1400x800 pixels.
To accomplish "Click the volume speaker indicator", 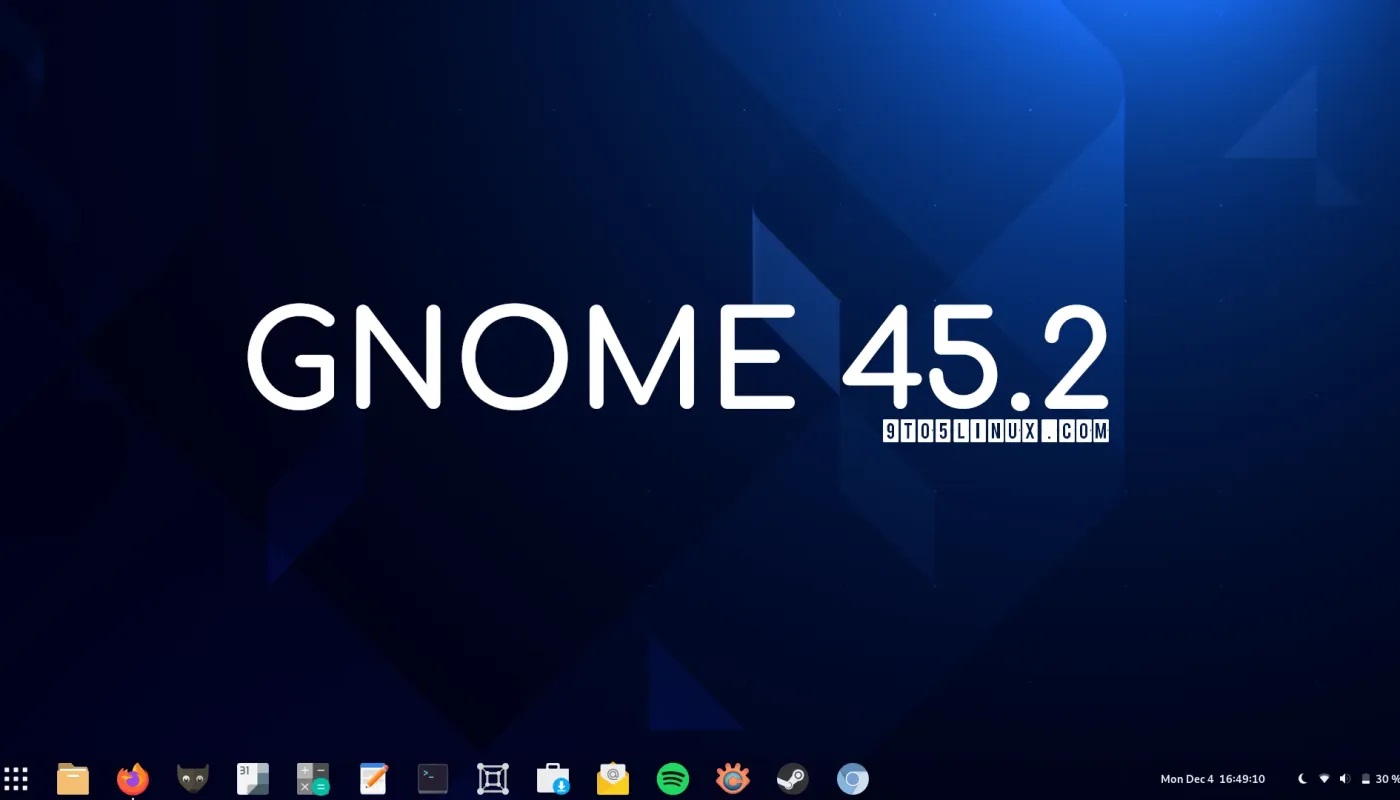I will [1345, 779].
